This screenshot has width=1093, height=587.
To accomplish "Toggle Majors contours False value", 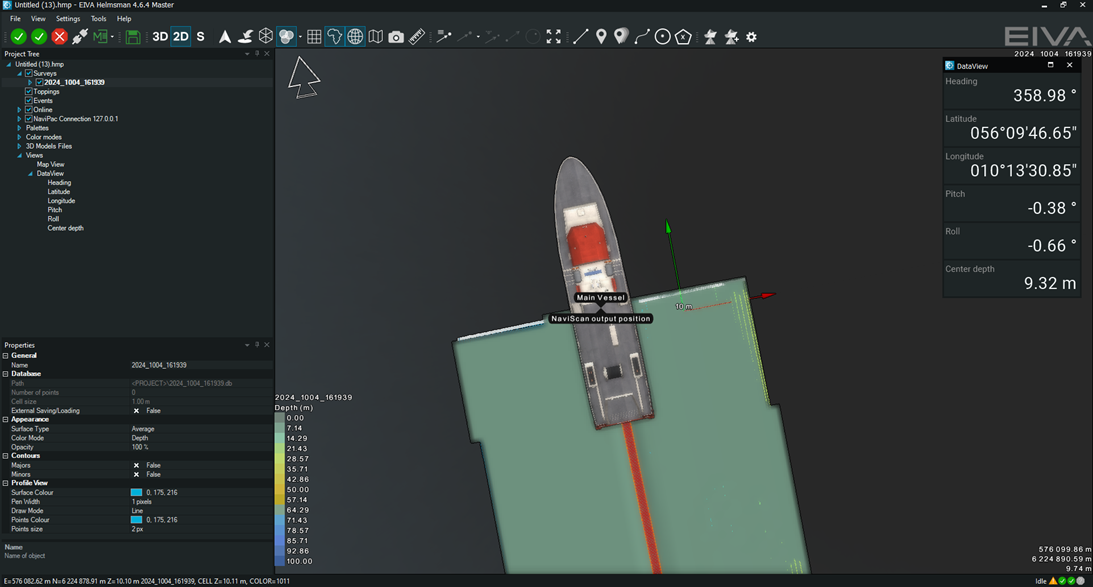I will (x=136, y=465).
